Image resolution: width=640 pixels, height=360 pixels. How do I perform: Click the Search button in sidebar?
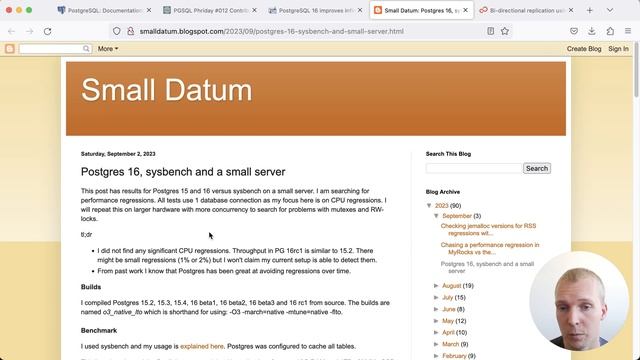tap(537, 168)
